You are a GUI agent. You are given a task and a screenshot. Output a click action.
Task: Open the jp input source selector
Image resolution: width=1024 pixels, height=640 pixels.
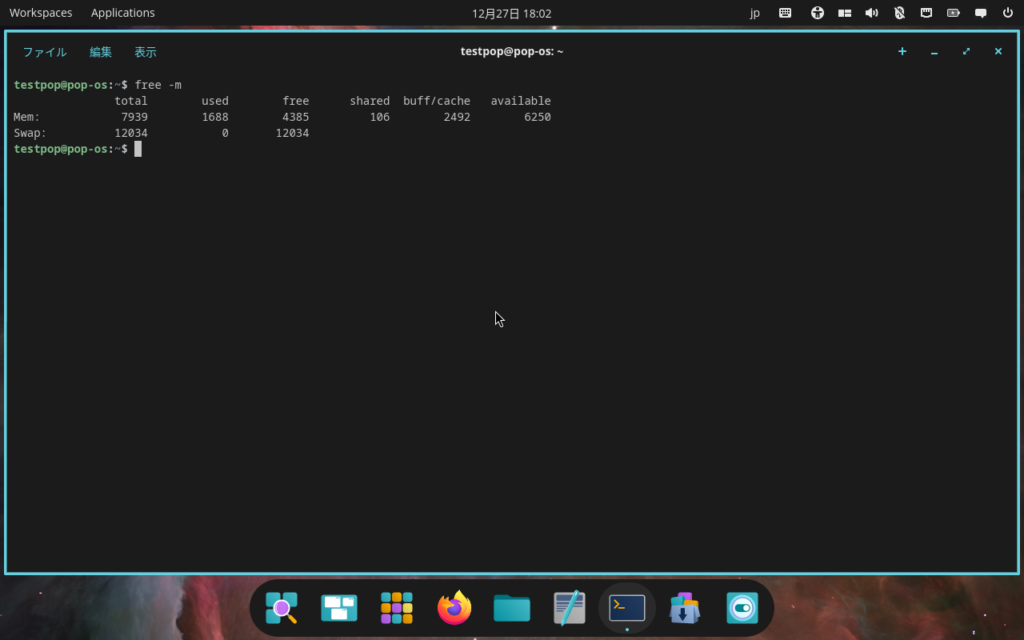click(755, 13)
